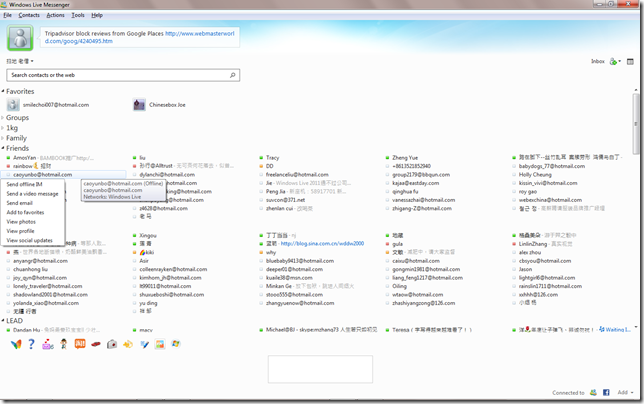644x404 pixels.
Task: Click your profile display picture
Action: [20, 38]
